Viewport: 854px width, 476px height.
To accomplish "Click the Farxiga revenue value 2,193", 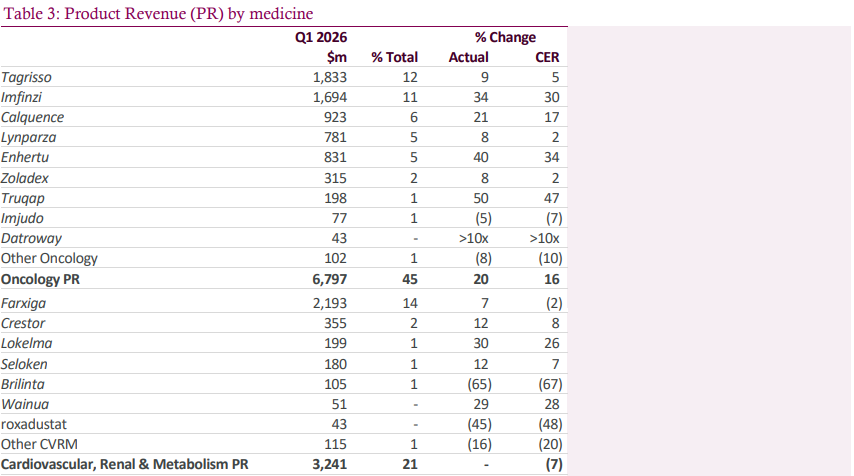I will pos(324,303).
